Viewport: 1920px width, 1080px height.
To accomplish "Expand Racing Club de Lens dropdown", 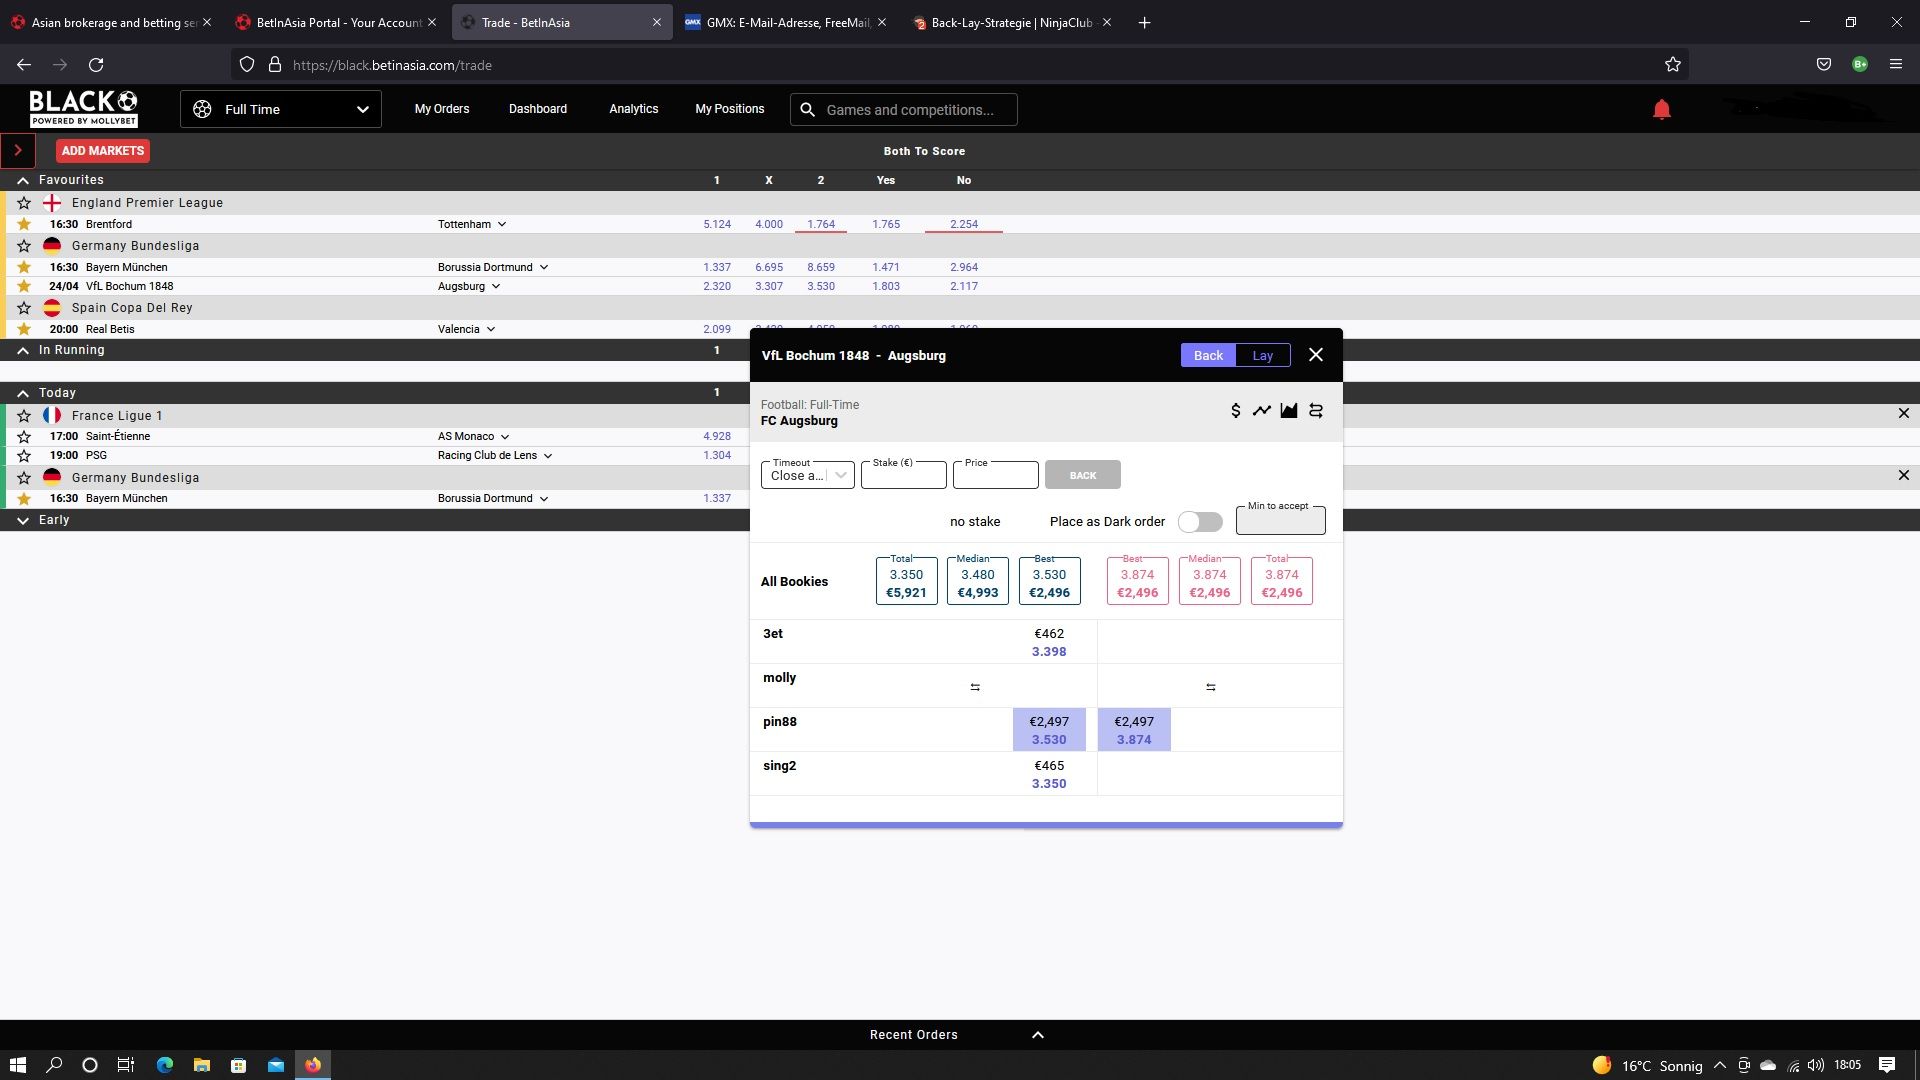I will 548,455.
